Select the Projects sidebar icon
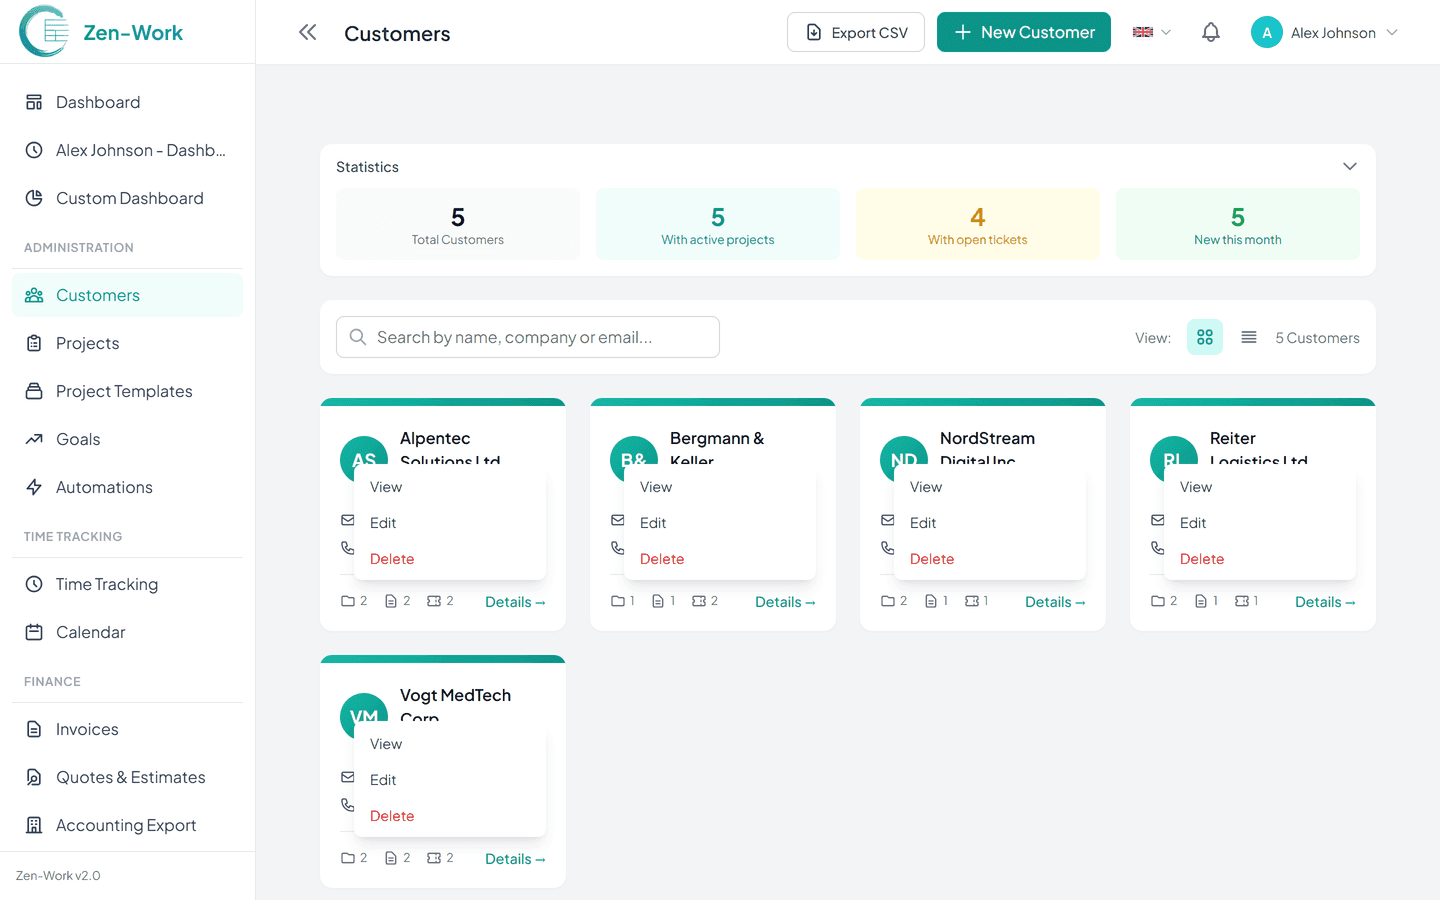 click(32, 343)
